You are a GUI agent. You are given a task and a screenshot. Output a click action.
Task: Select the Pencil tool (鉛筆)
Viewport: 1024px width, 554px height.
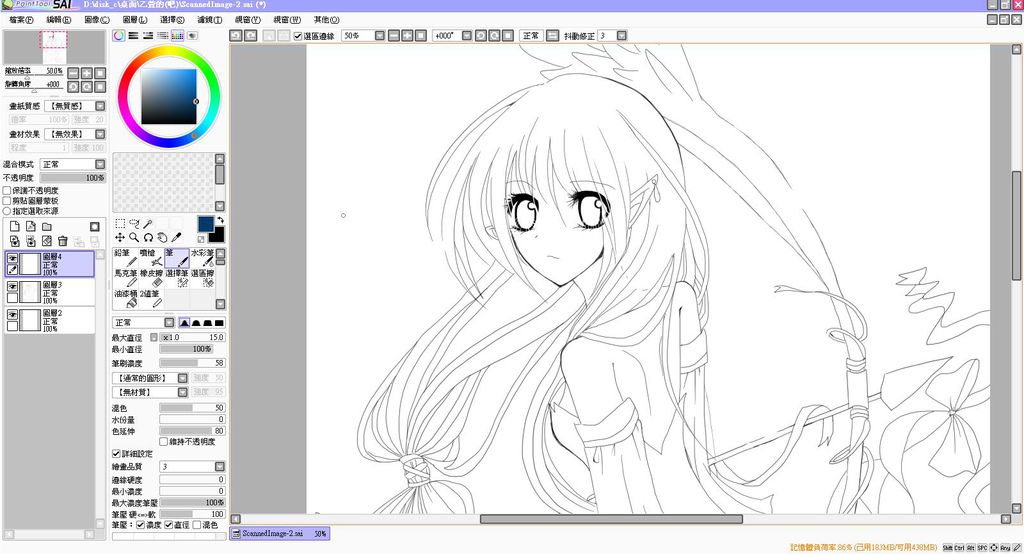coord(125,257)
